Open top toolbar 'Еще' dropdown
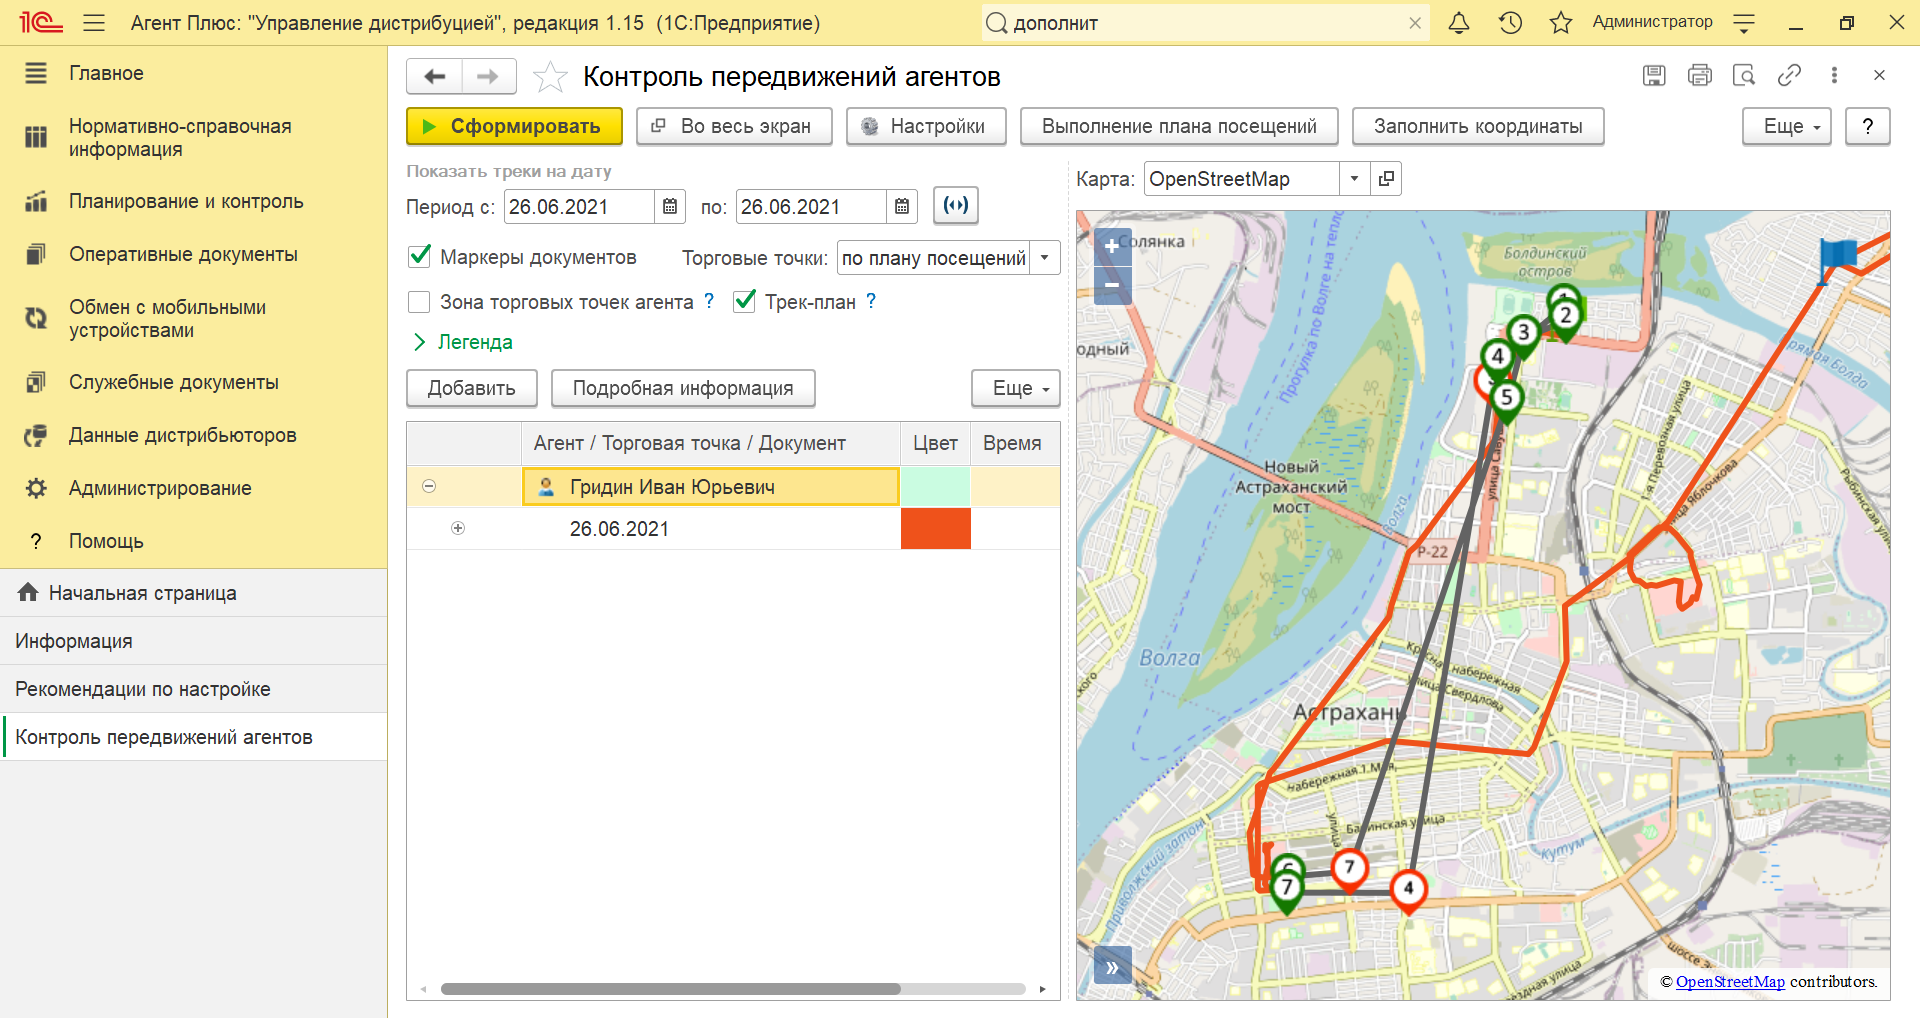Screen dimensions: 1920x1018 coord(1786,126)
